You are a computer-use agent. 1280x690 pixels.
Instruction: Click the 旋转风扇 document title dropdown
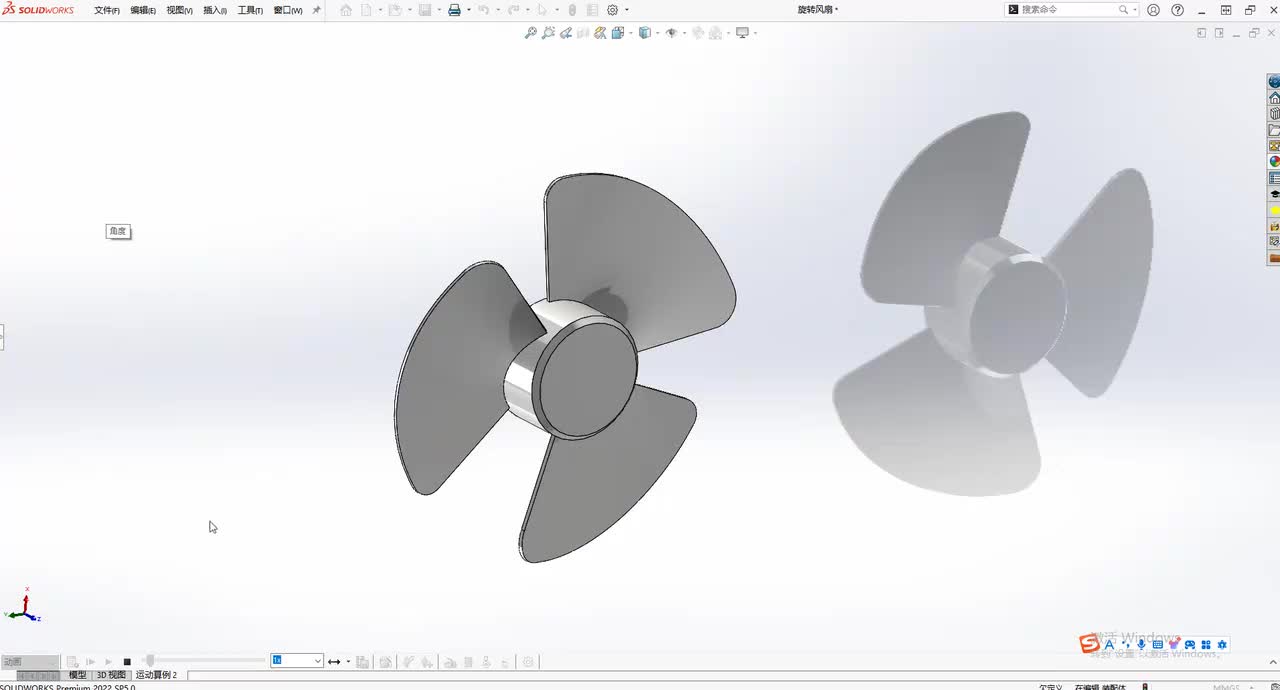[x=818, y=10]
